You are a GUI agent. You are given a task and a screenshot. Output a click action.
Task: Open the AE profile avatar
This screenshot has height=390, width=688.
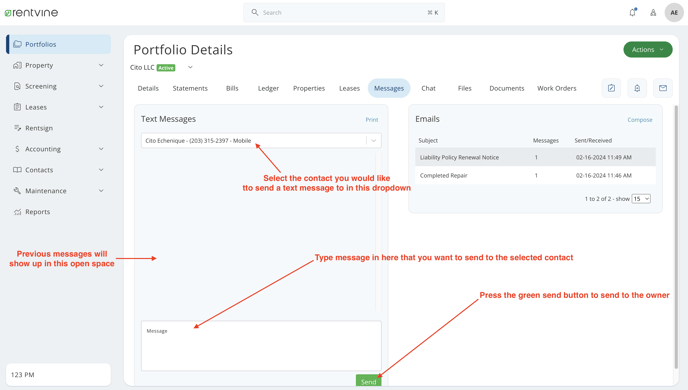[x=674, y=13]
